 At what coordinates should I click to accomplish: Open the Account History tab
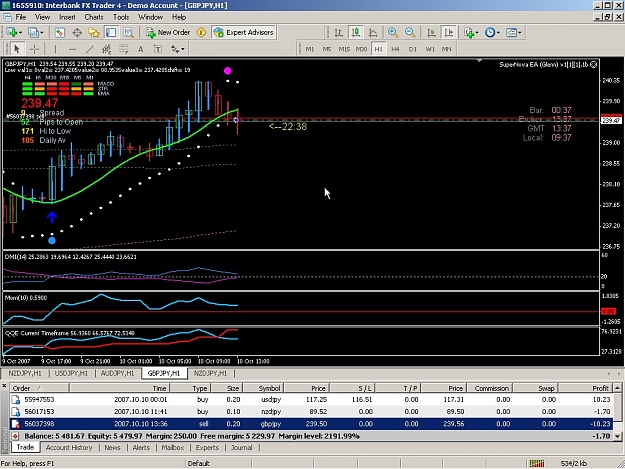pos(69,447)
